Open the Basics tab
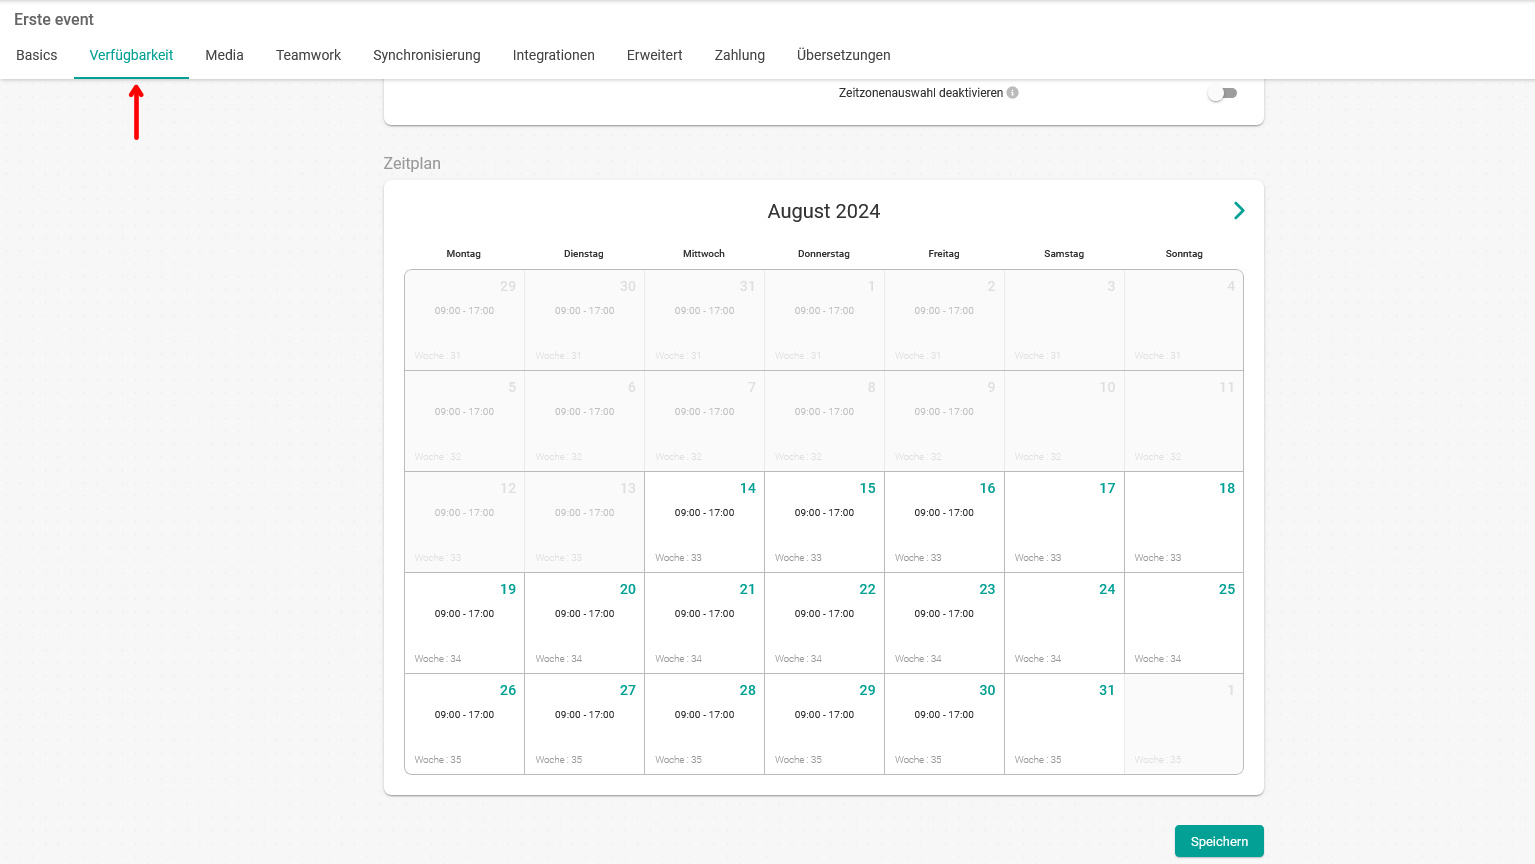This screenshot has width=1535, height=864. (x=37, y=55)
